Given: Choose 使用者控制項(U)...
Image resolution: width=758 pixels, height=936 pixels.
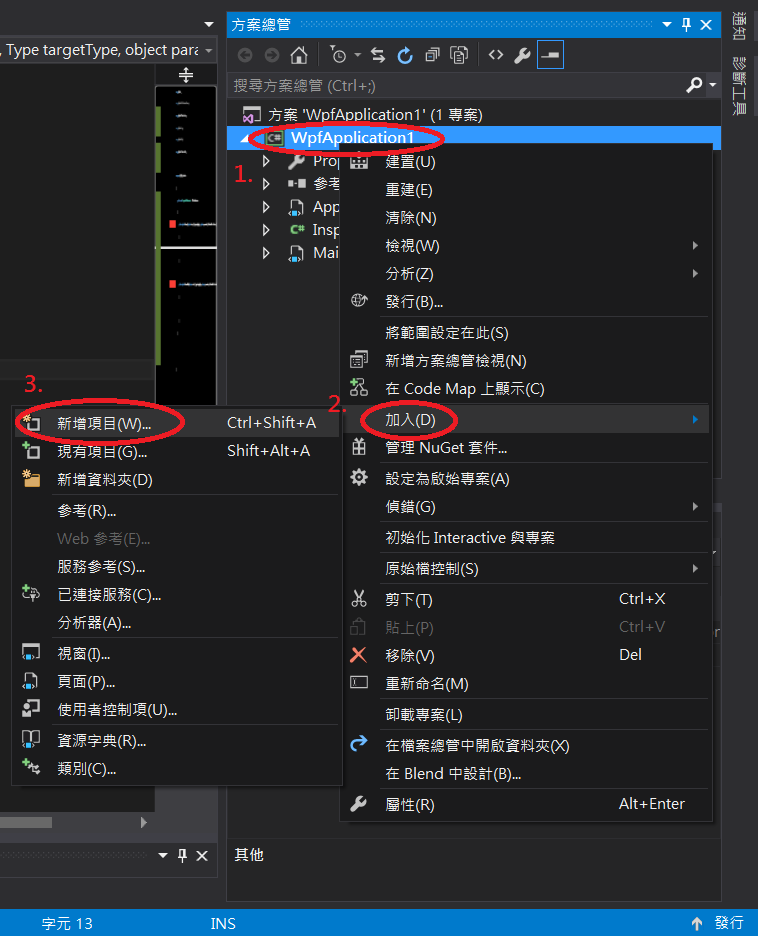Looking at the screenshot, I should (x=177, y=710).
